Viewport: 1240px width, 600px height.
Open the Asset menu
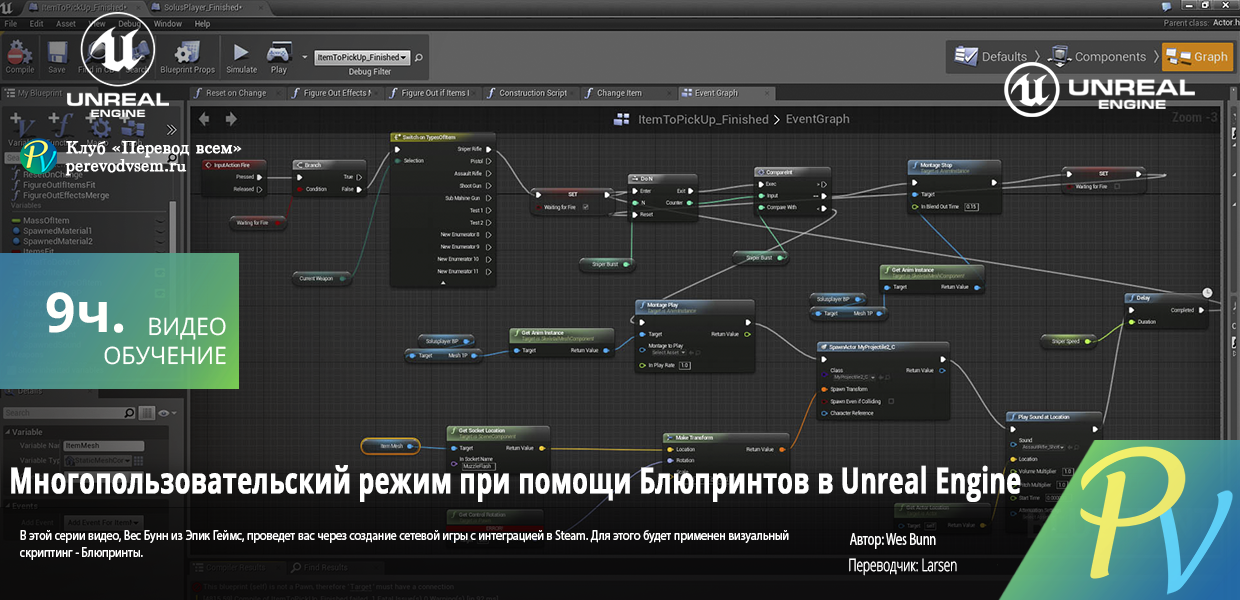click(x=66, y=23)
